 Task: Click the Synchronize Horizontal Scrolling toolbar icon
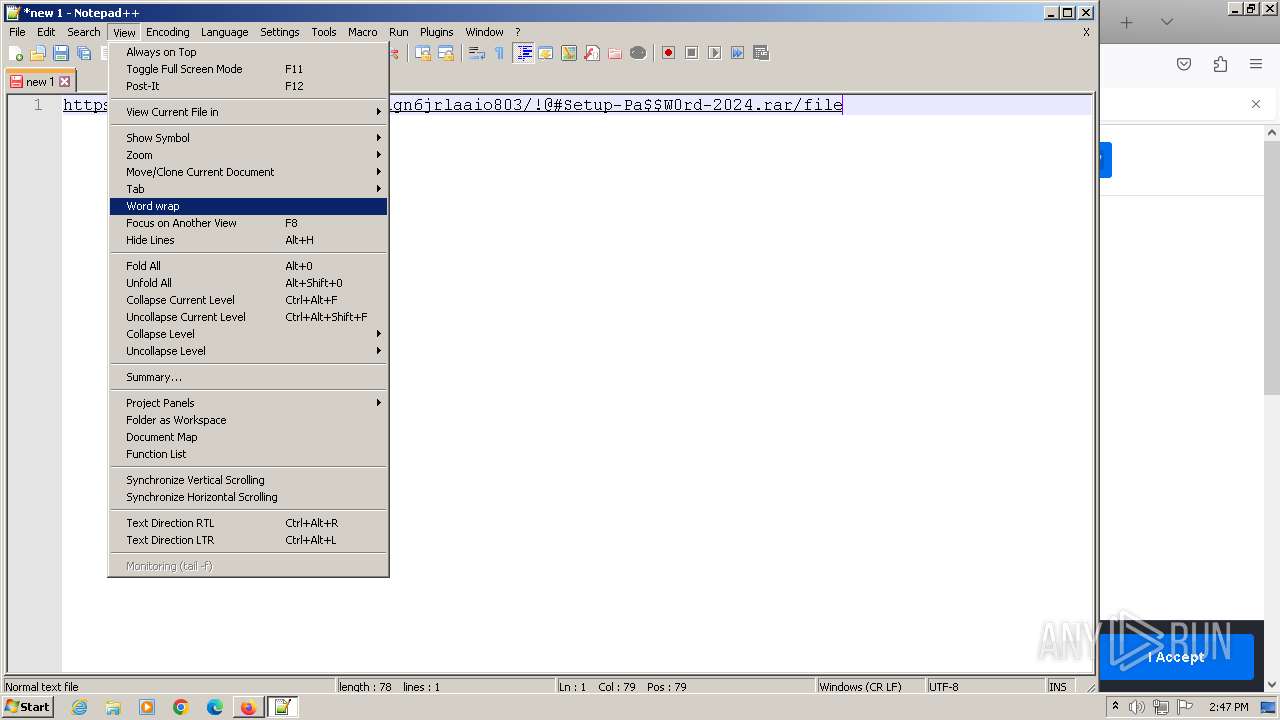tap(446, 53)
